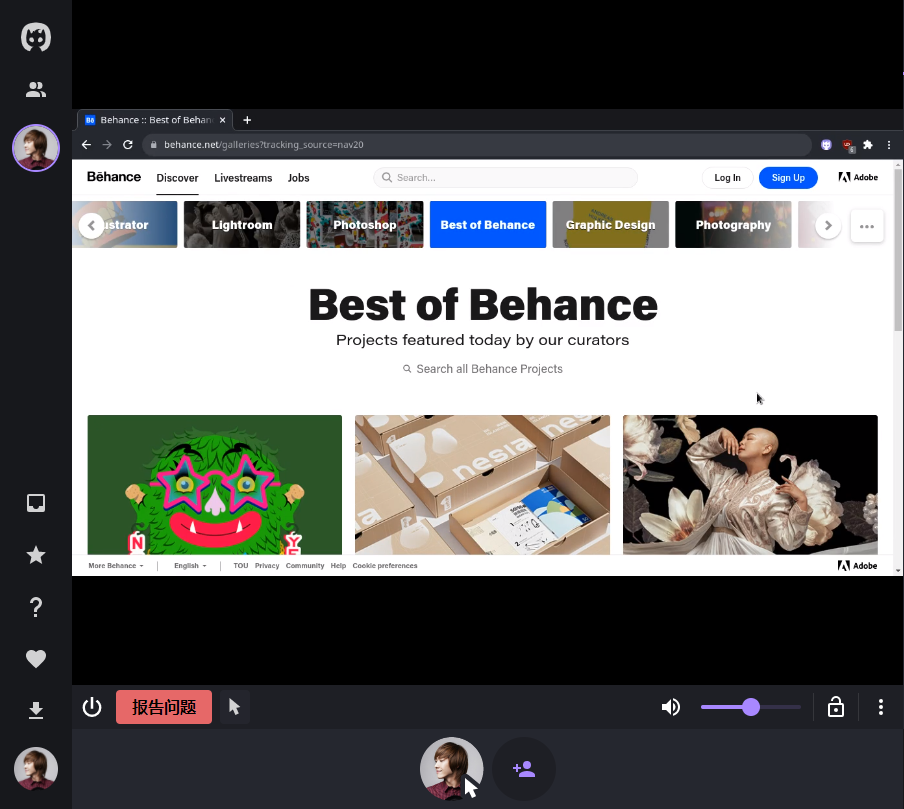Click Cookie preferences footer link
This screenshot has height=809, width=904.
[x=385, y=566]
